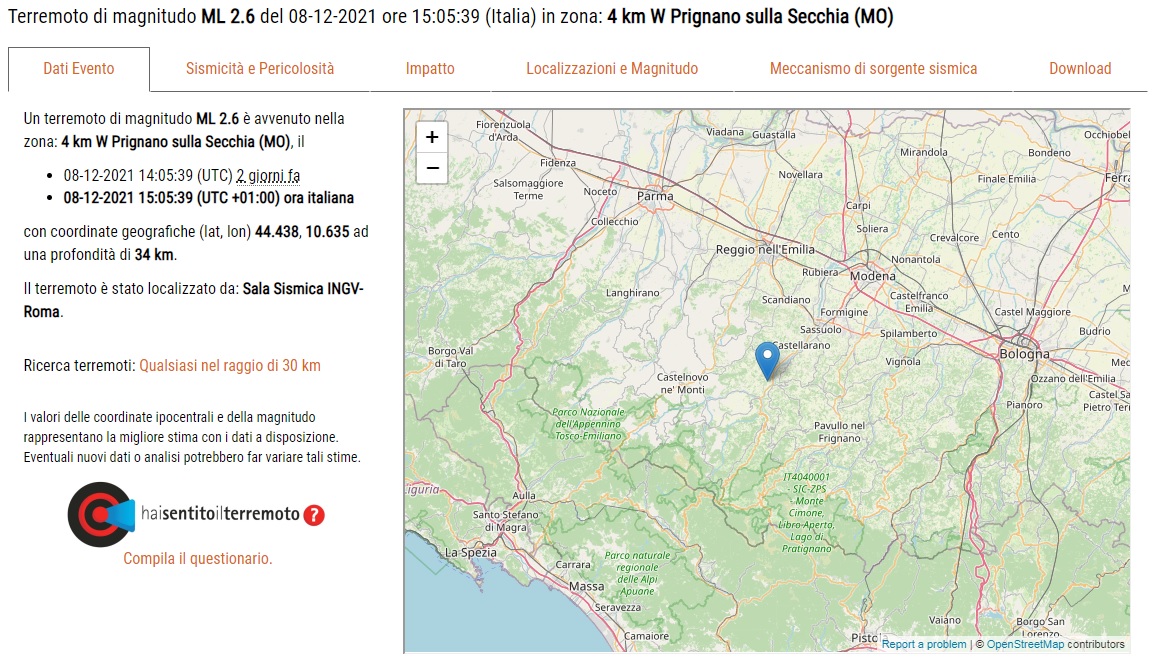Click the haisentitoilterremoto text banner

[220, 514]
